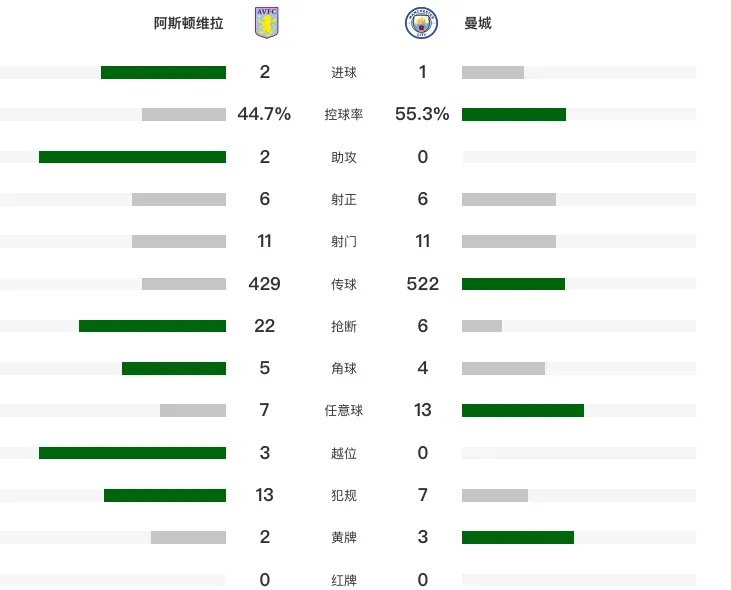Click the Aston Villa club crest
731x590 pixels.
pos(267,22)
